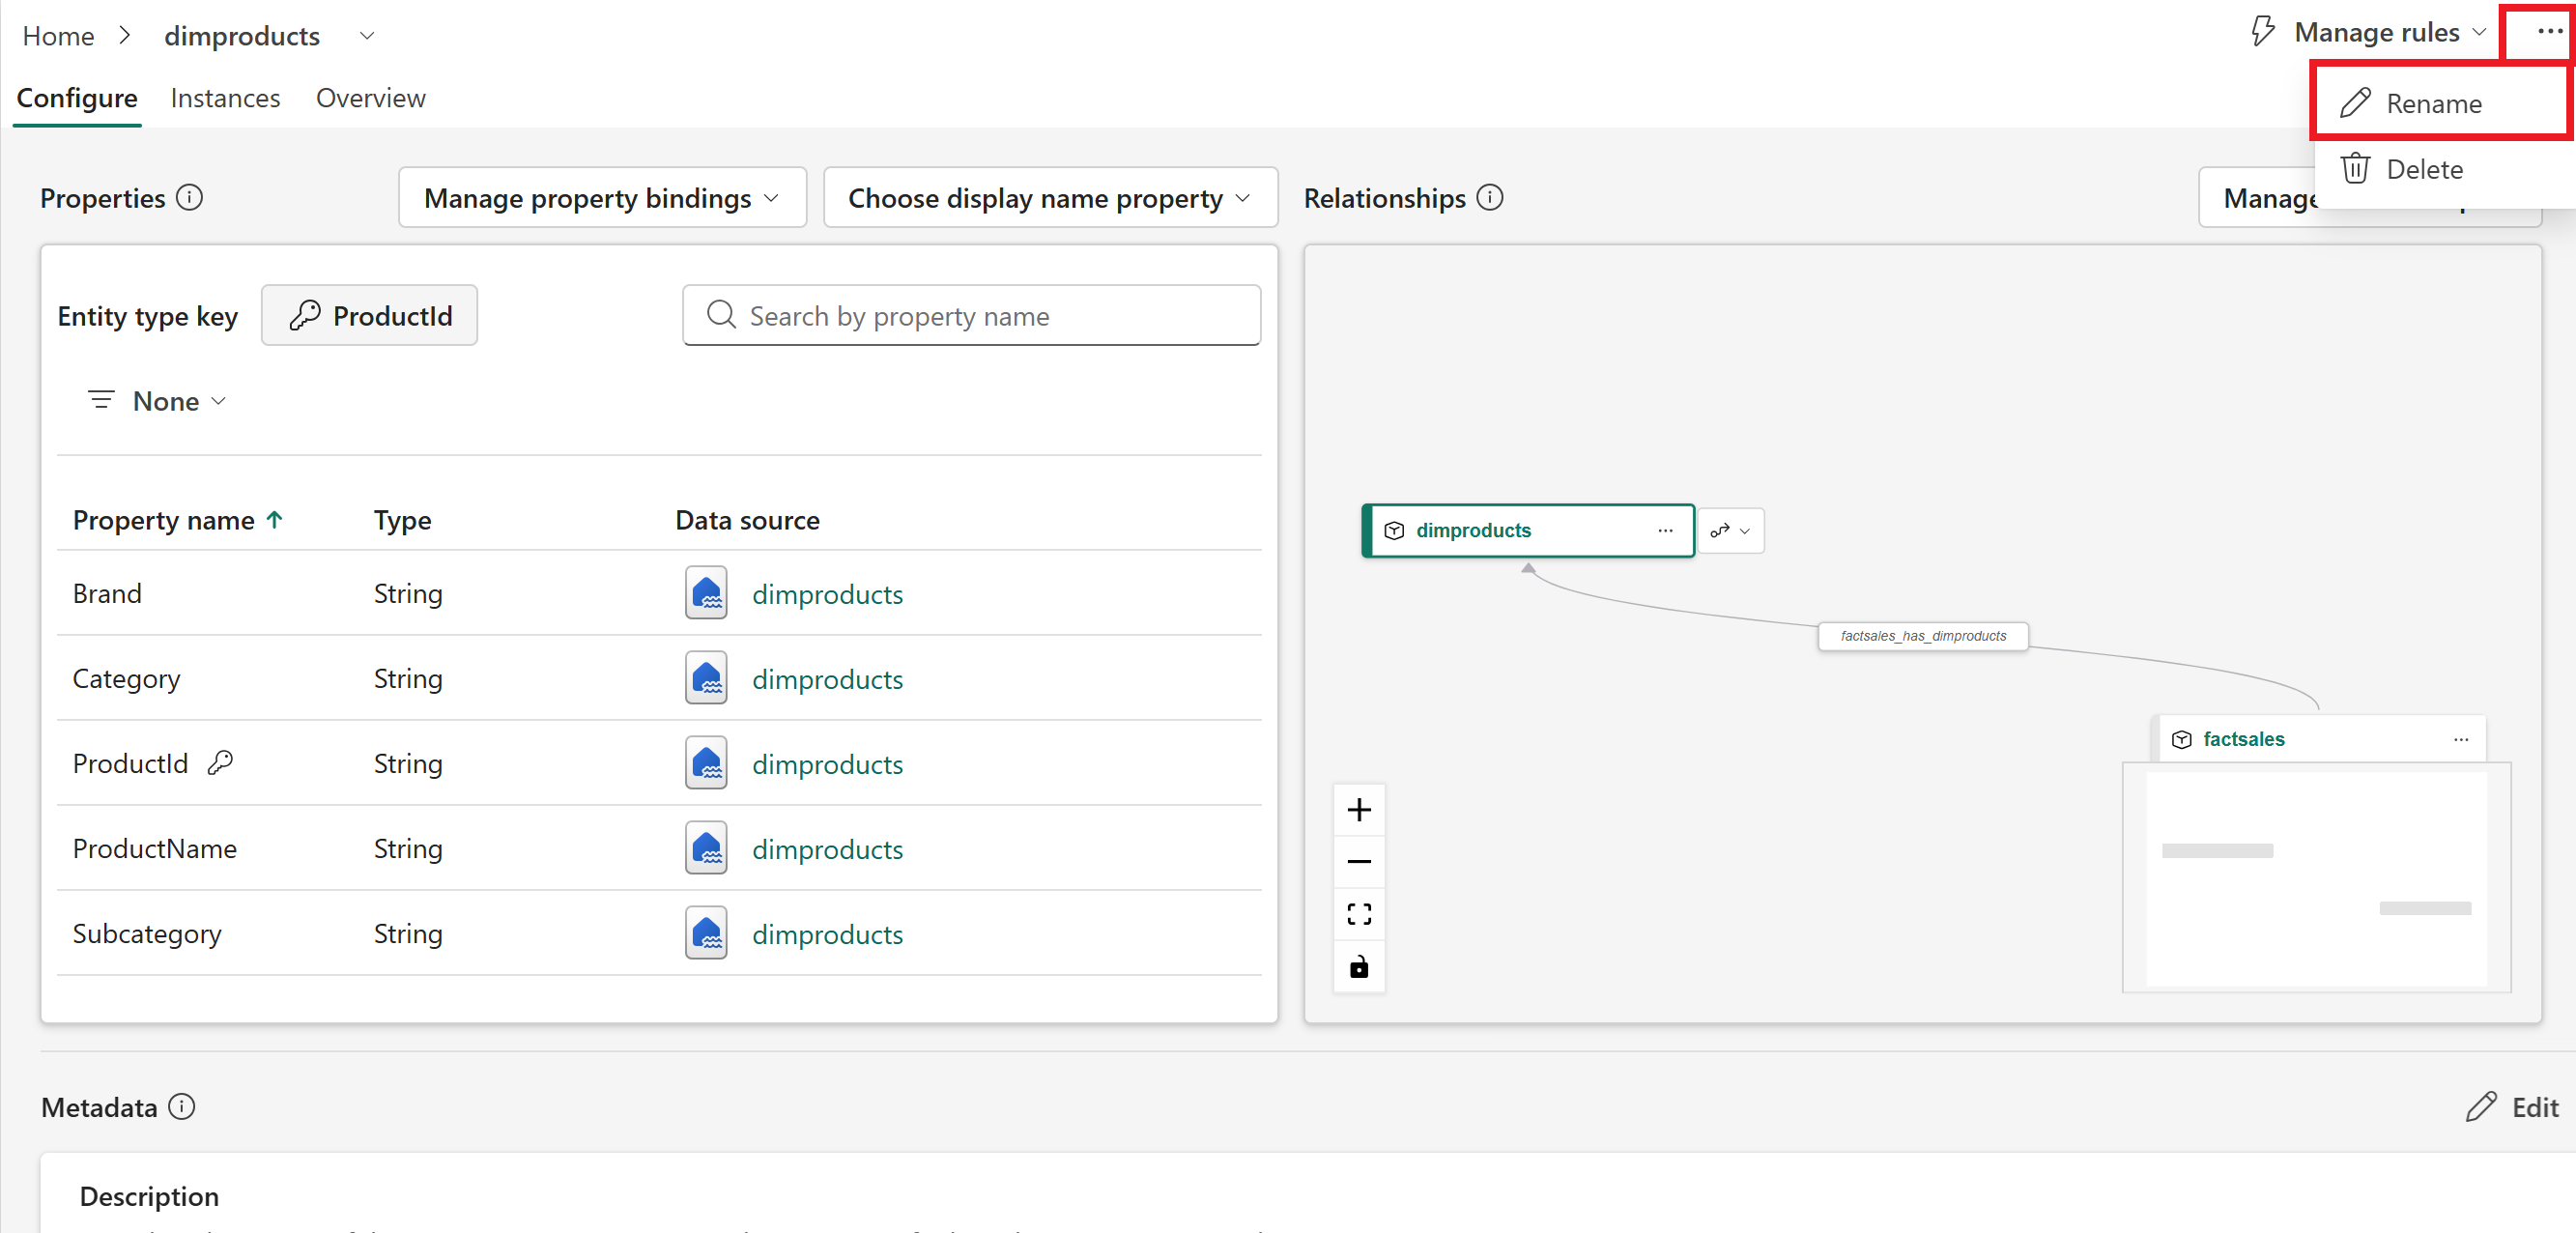
Task: Open Manage property bindings dropdown
Action: coord(602,198)
